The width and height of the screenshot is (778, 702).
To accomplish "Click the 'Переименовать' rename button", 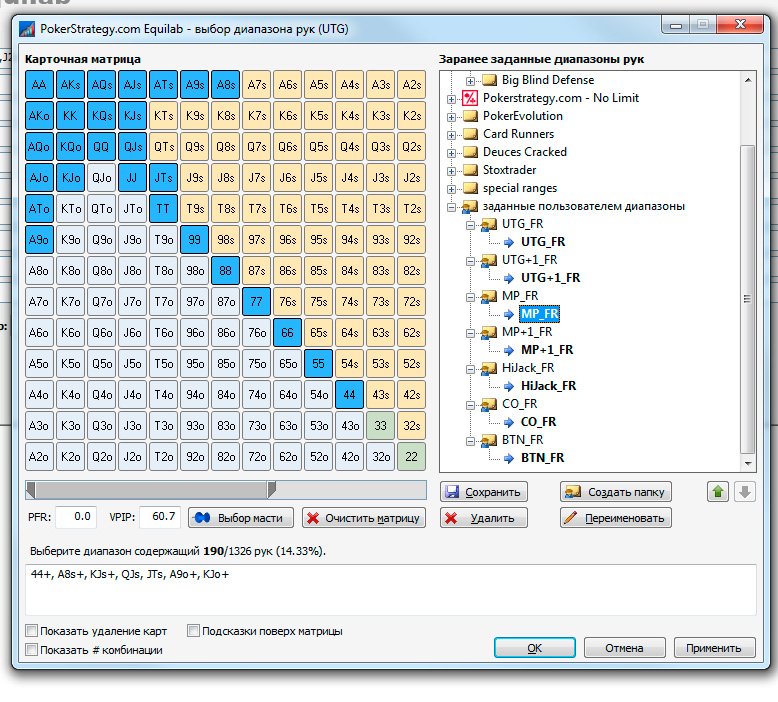I will click(616, 518).
